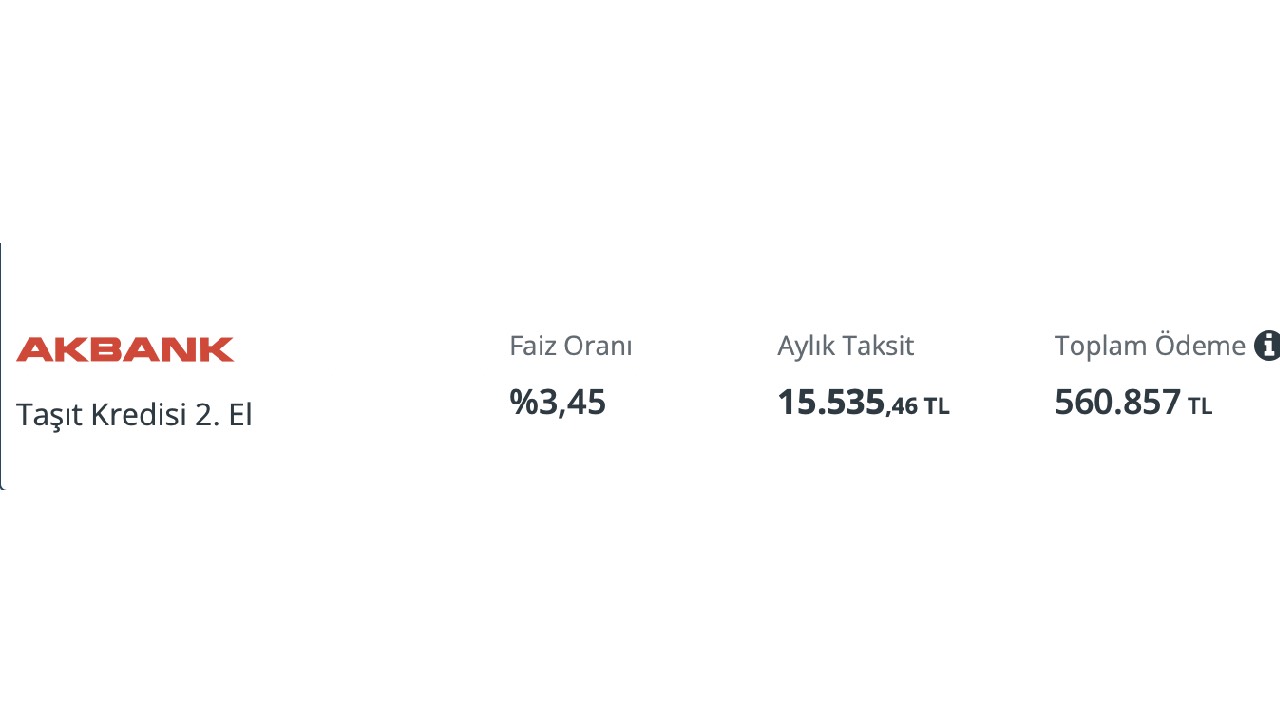Click the %3,45 interest rate value
The width and height of the screenshot is (1280, 720).
point(557,402)
